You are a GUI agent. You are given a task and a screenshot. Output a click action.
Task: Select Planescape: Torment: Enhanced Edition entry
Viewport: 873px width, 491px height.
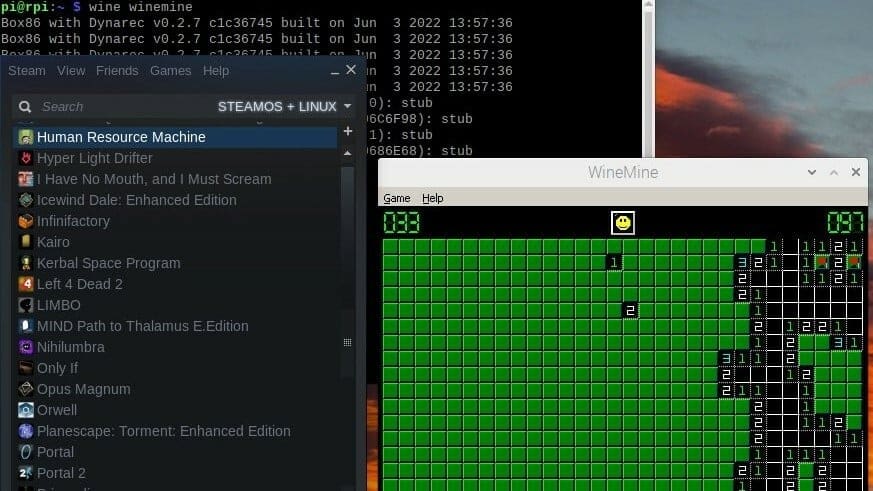pos(163,431)
